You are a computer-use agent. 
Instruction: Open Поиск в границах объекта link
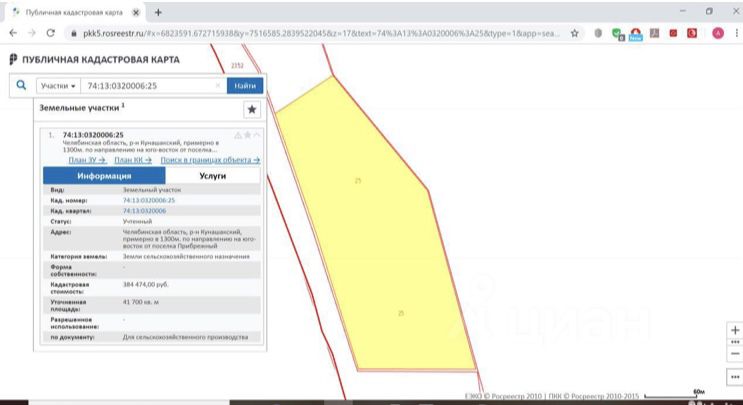click(210, 160)
